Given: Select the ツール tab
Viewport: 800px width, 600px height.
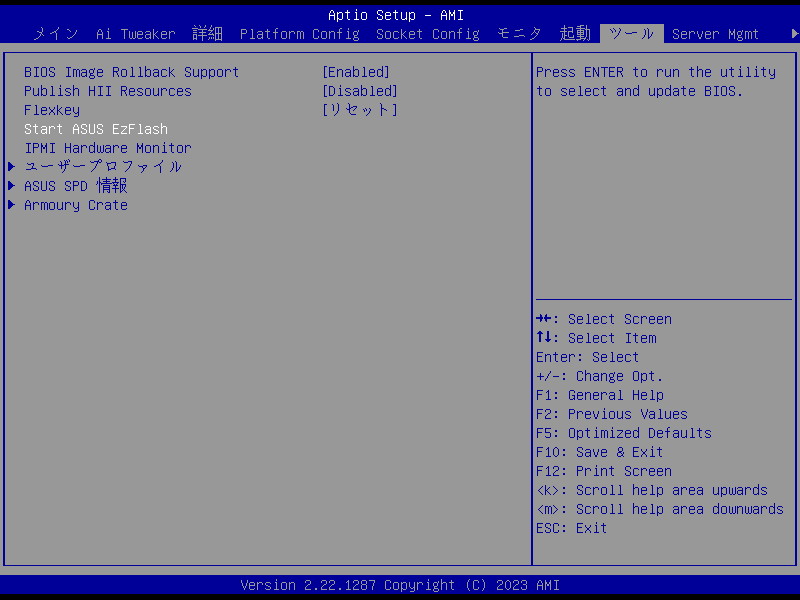Looking at the screenshot, I should 632,34.
